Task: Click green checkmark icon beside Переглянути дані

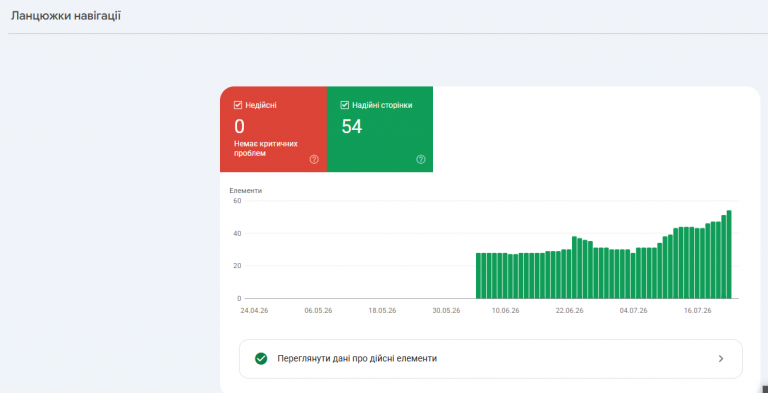Action: pyautogui.click(x=261, y=359)
